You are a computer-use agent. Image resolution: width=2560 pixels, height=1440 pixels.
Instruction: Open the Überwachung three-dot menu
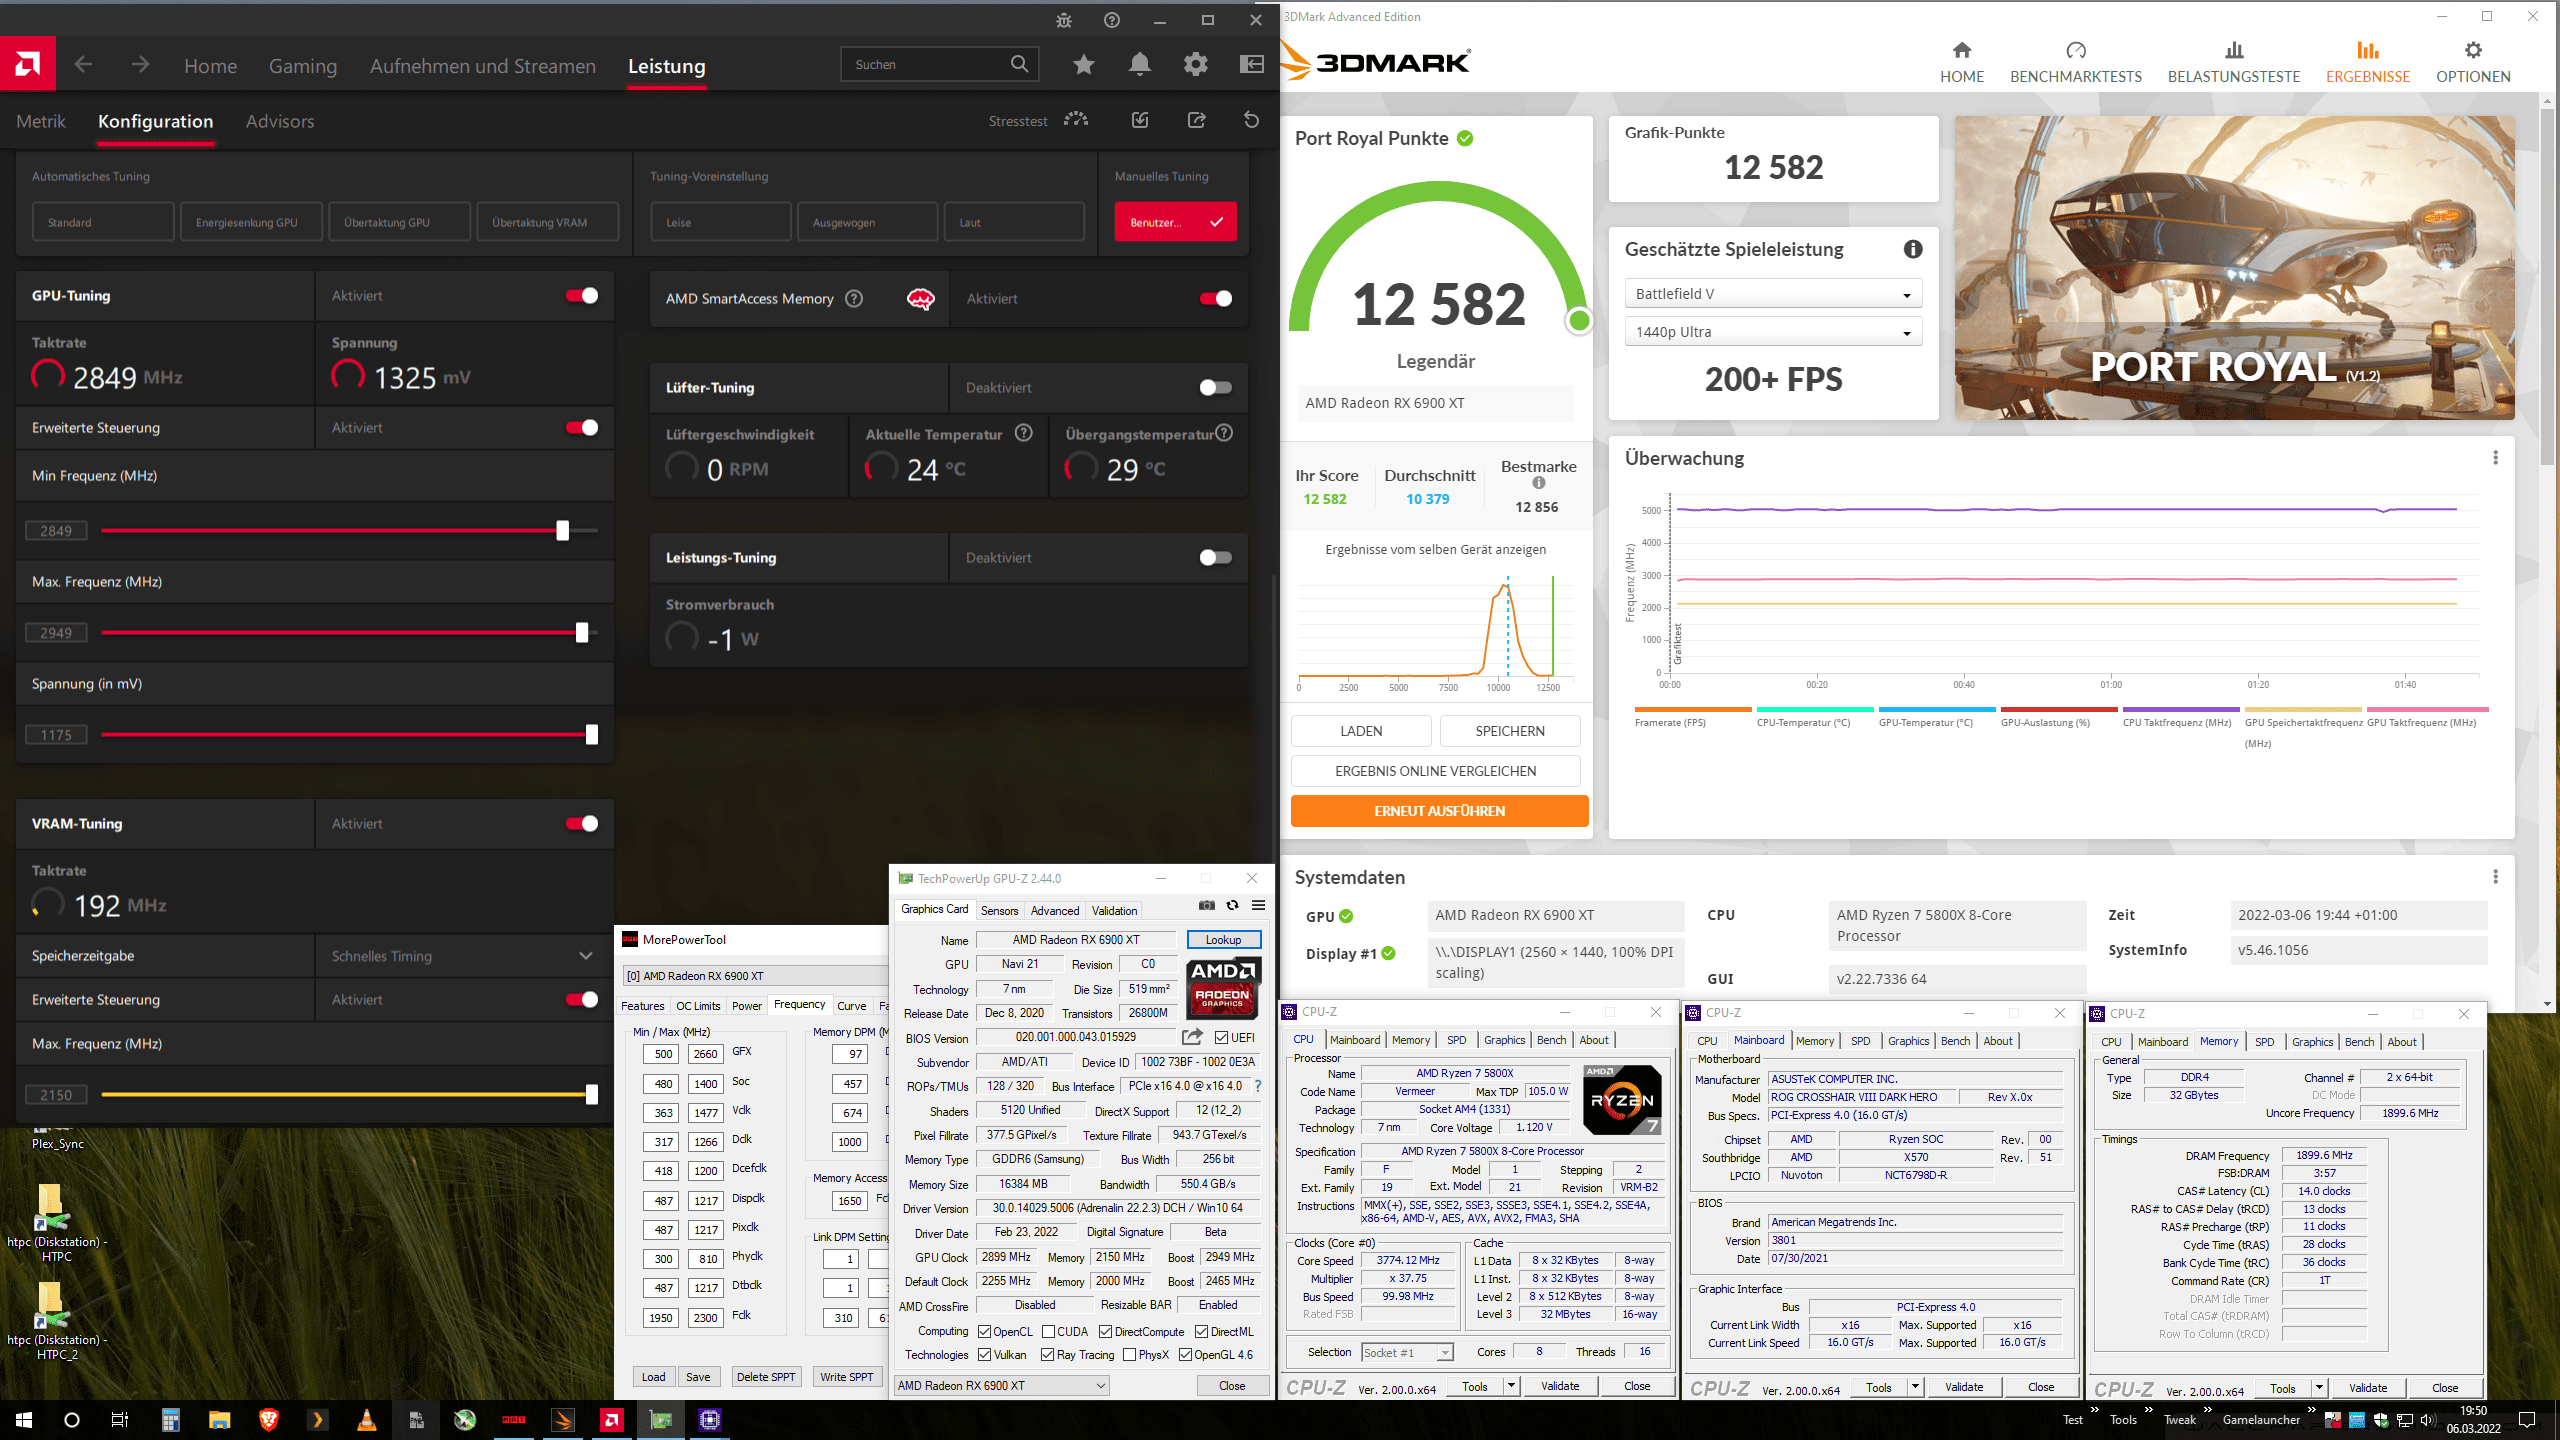(2496, 457)
